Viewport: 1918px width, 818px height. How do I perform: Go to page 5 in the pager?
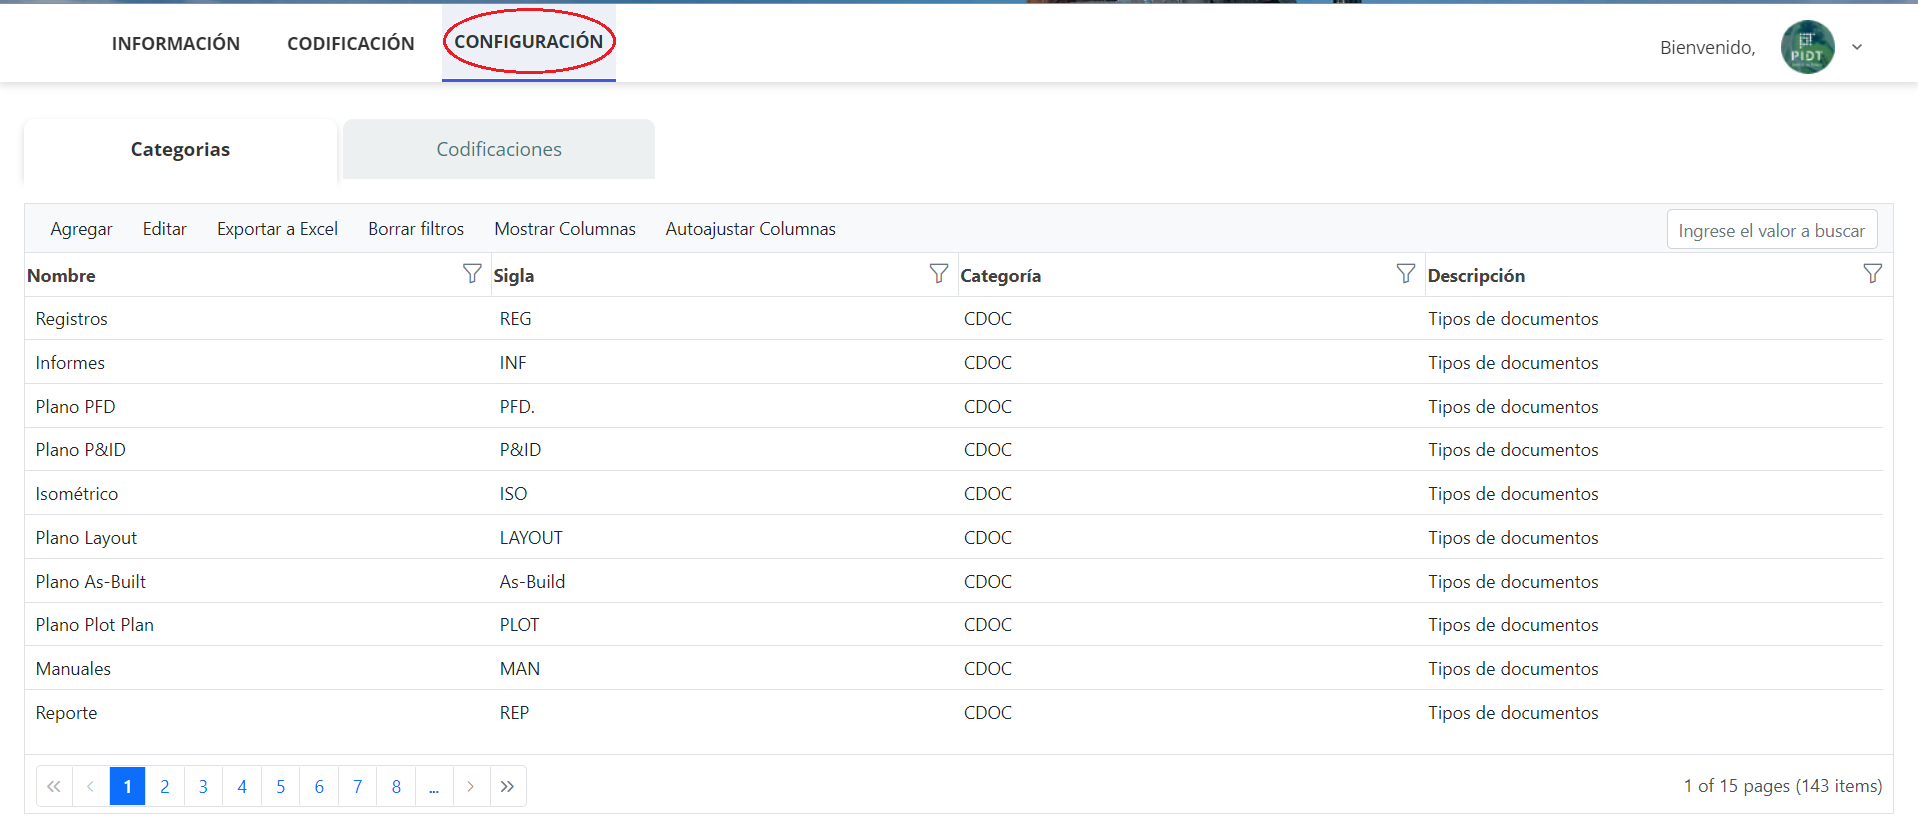click(x=280, y=787)
